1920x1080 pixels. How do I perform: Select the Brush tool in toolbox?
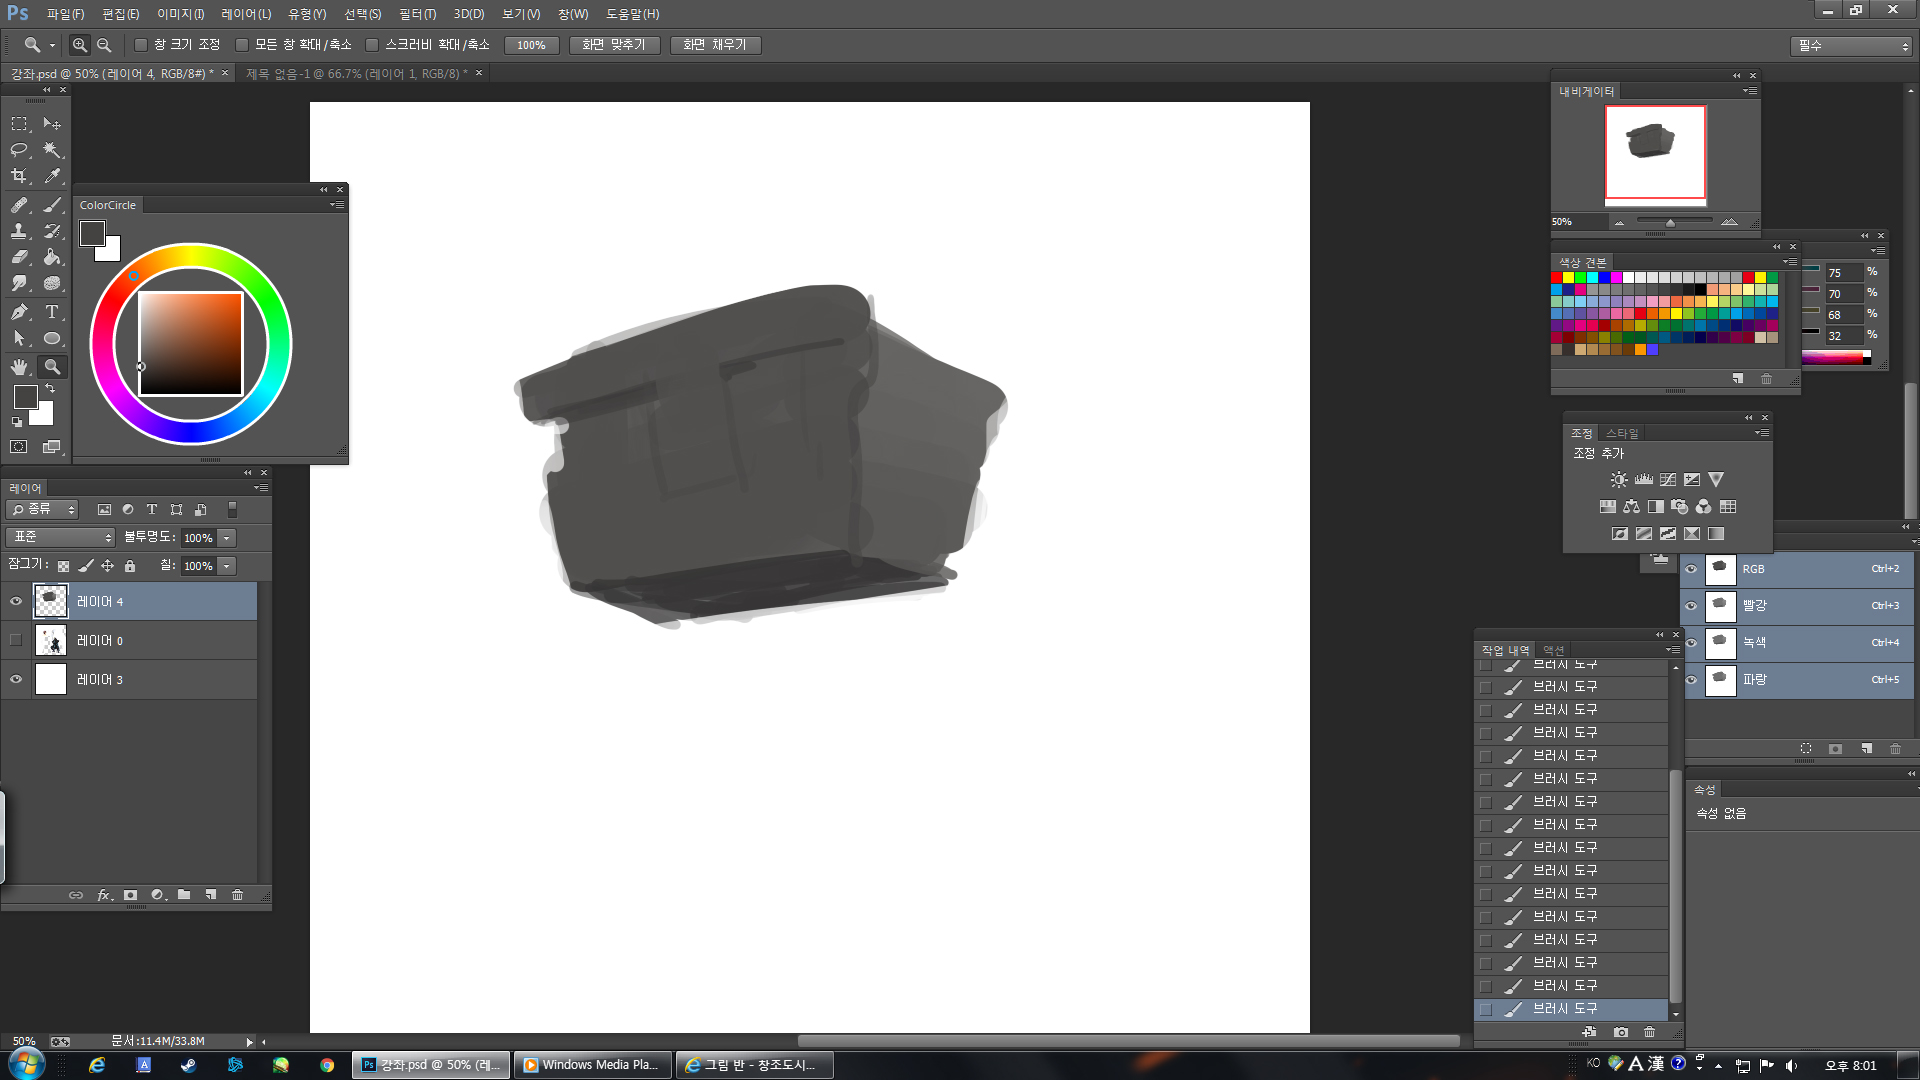[x=52, y=205]
